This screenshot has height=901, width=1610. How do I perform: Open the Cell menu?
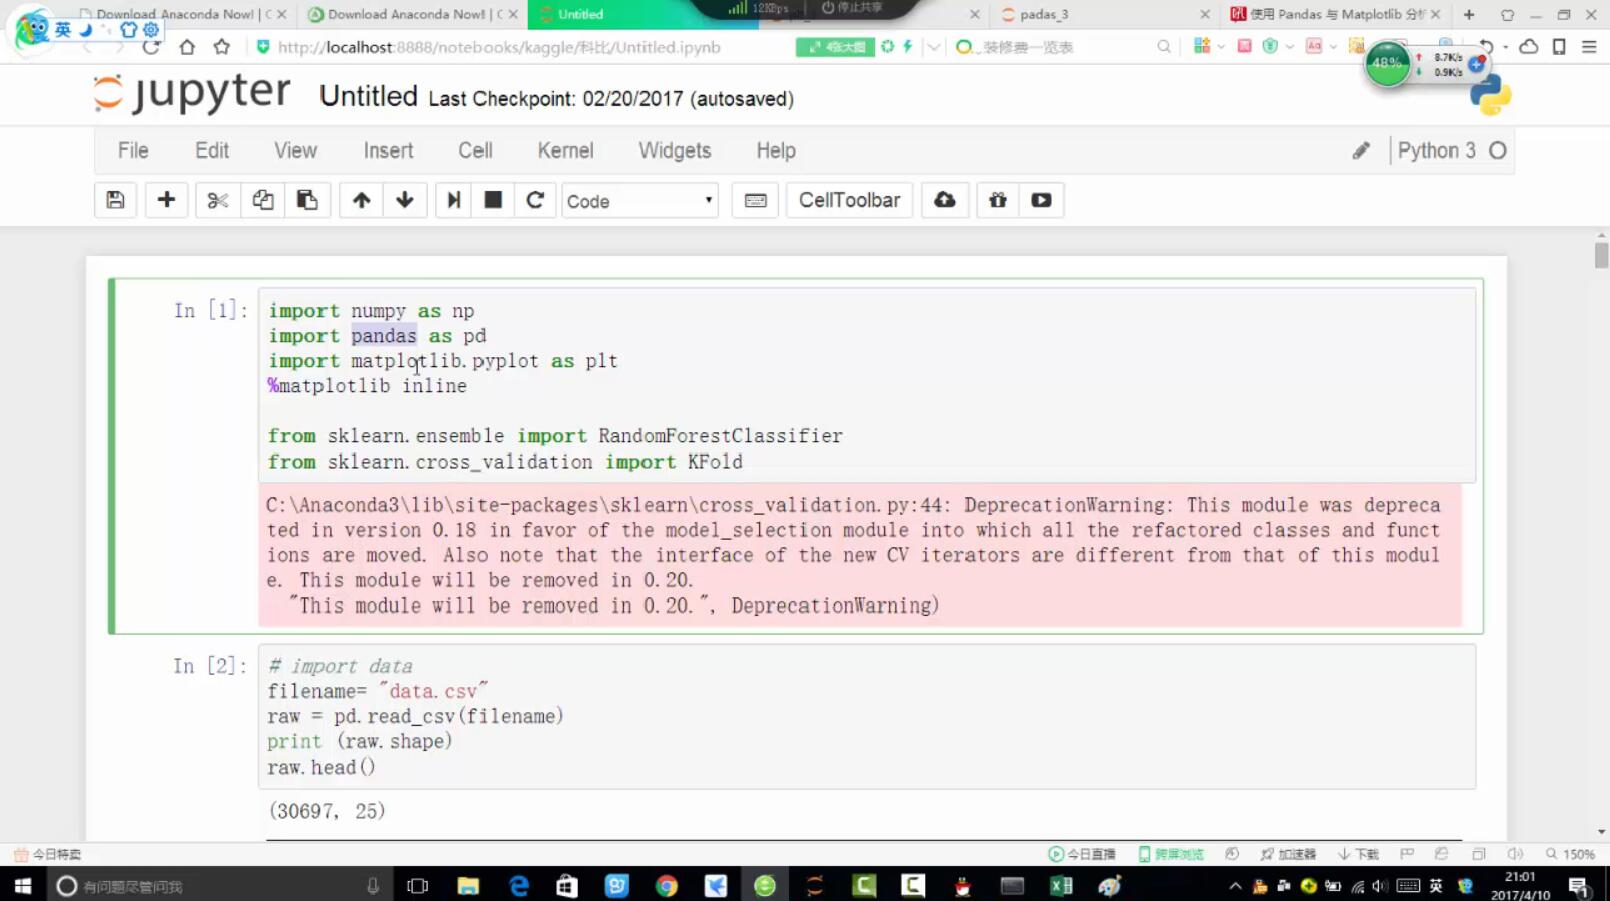[x=475, y=151]
